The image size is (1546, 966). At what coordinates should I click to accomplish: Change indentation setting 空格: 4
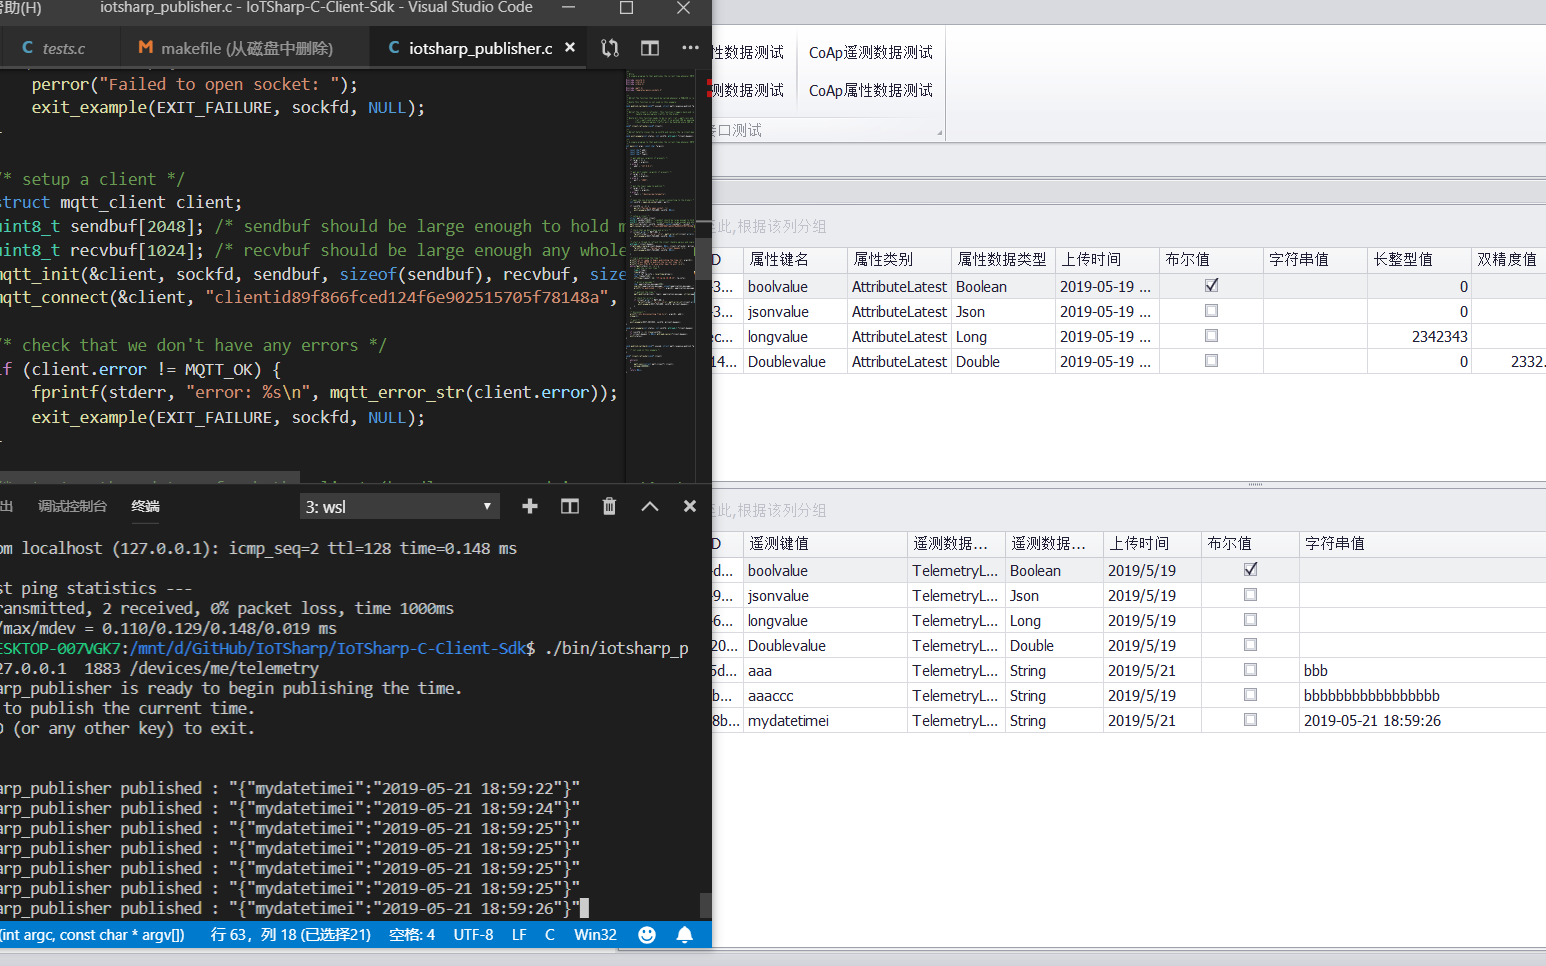point(412,935)
